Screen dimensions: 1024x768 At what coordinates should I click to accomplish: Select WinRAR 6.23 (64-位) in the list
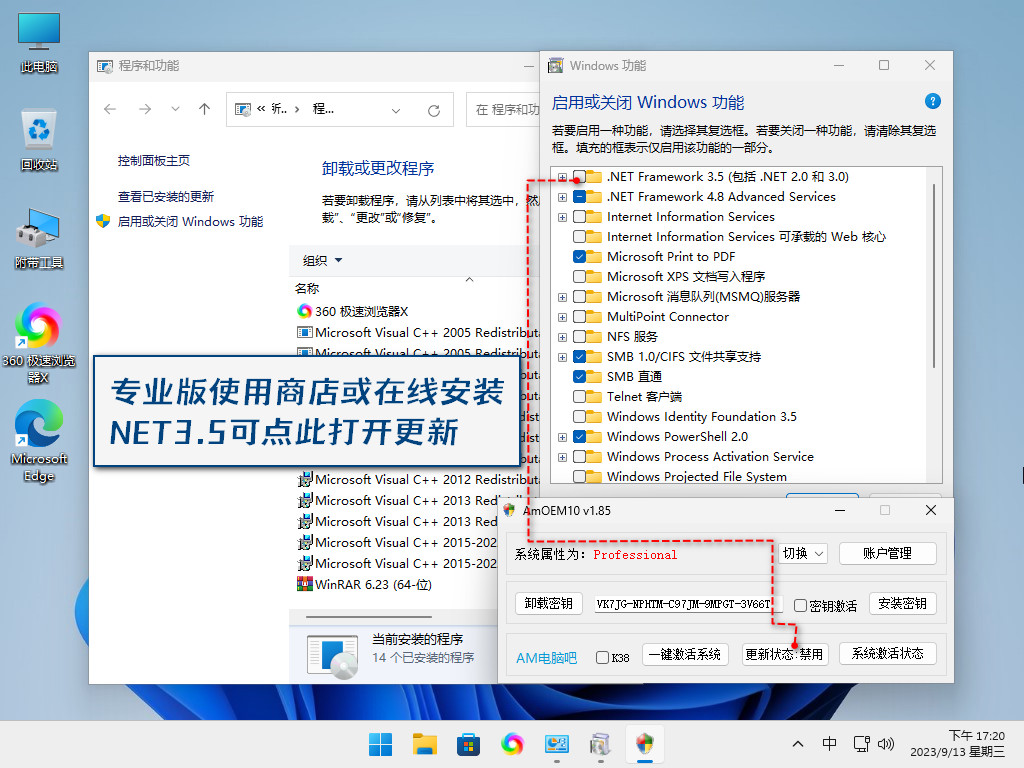[x=364, y=584]
